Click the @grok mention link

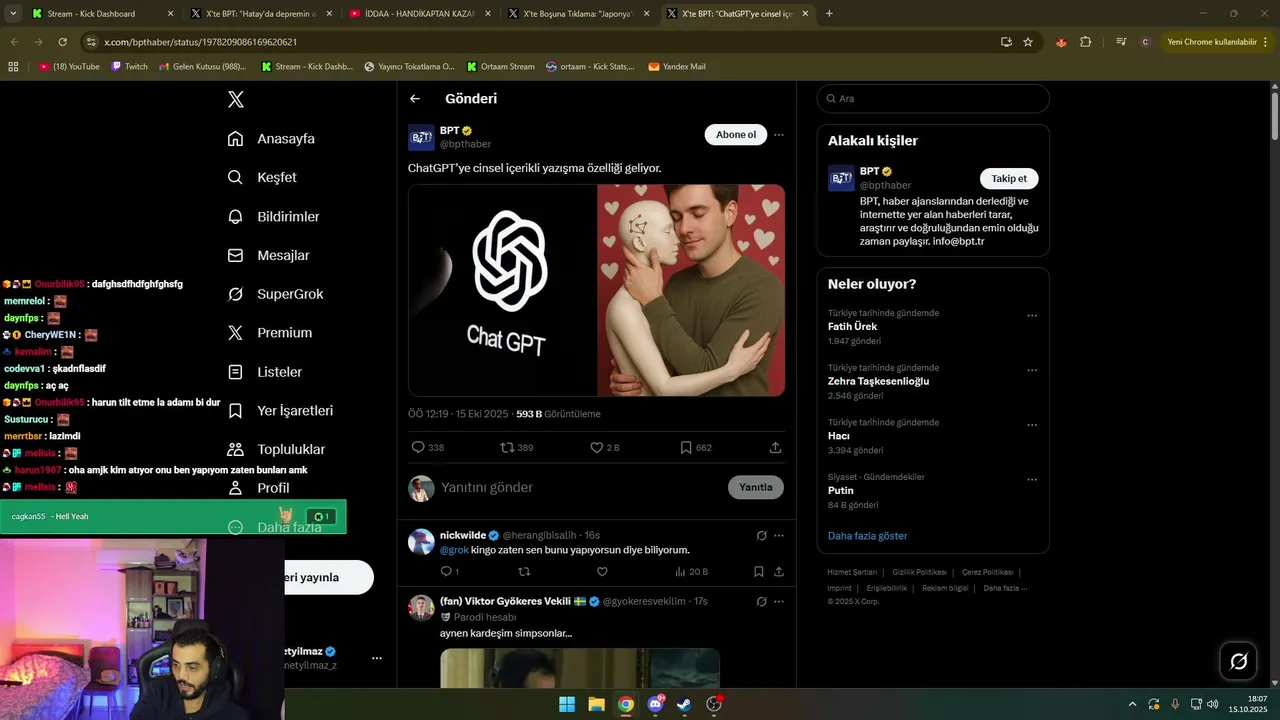coord(454,550)
